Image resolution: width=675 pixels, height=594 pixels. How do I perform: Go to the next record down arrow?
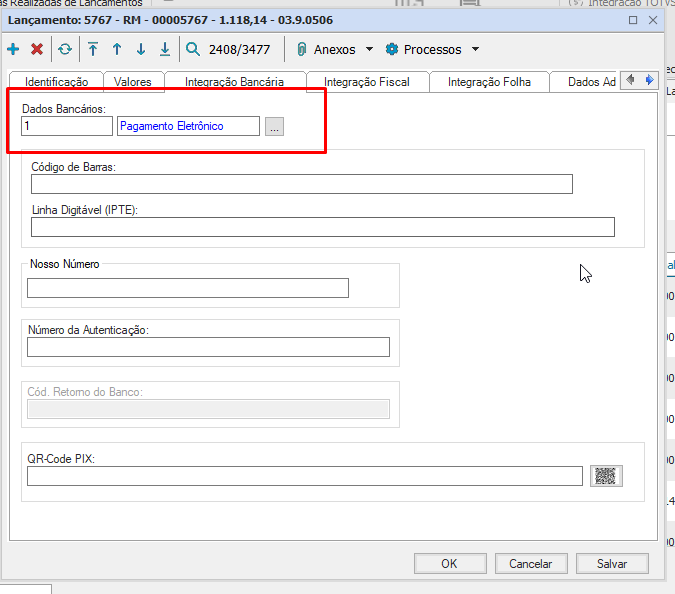tap(141, 49)
